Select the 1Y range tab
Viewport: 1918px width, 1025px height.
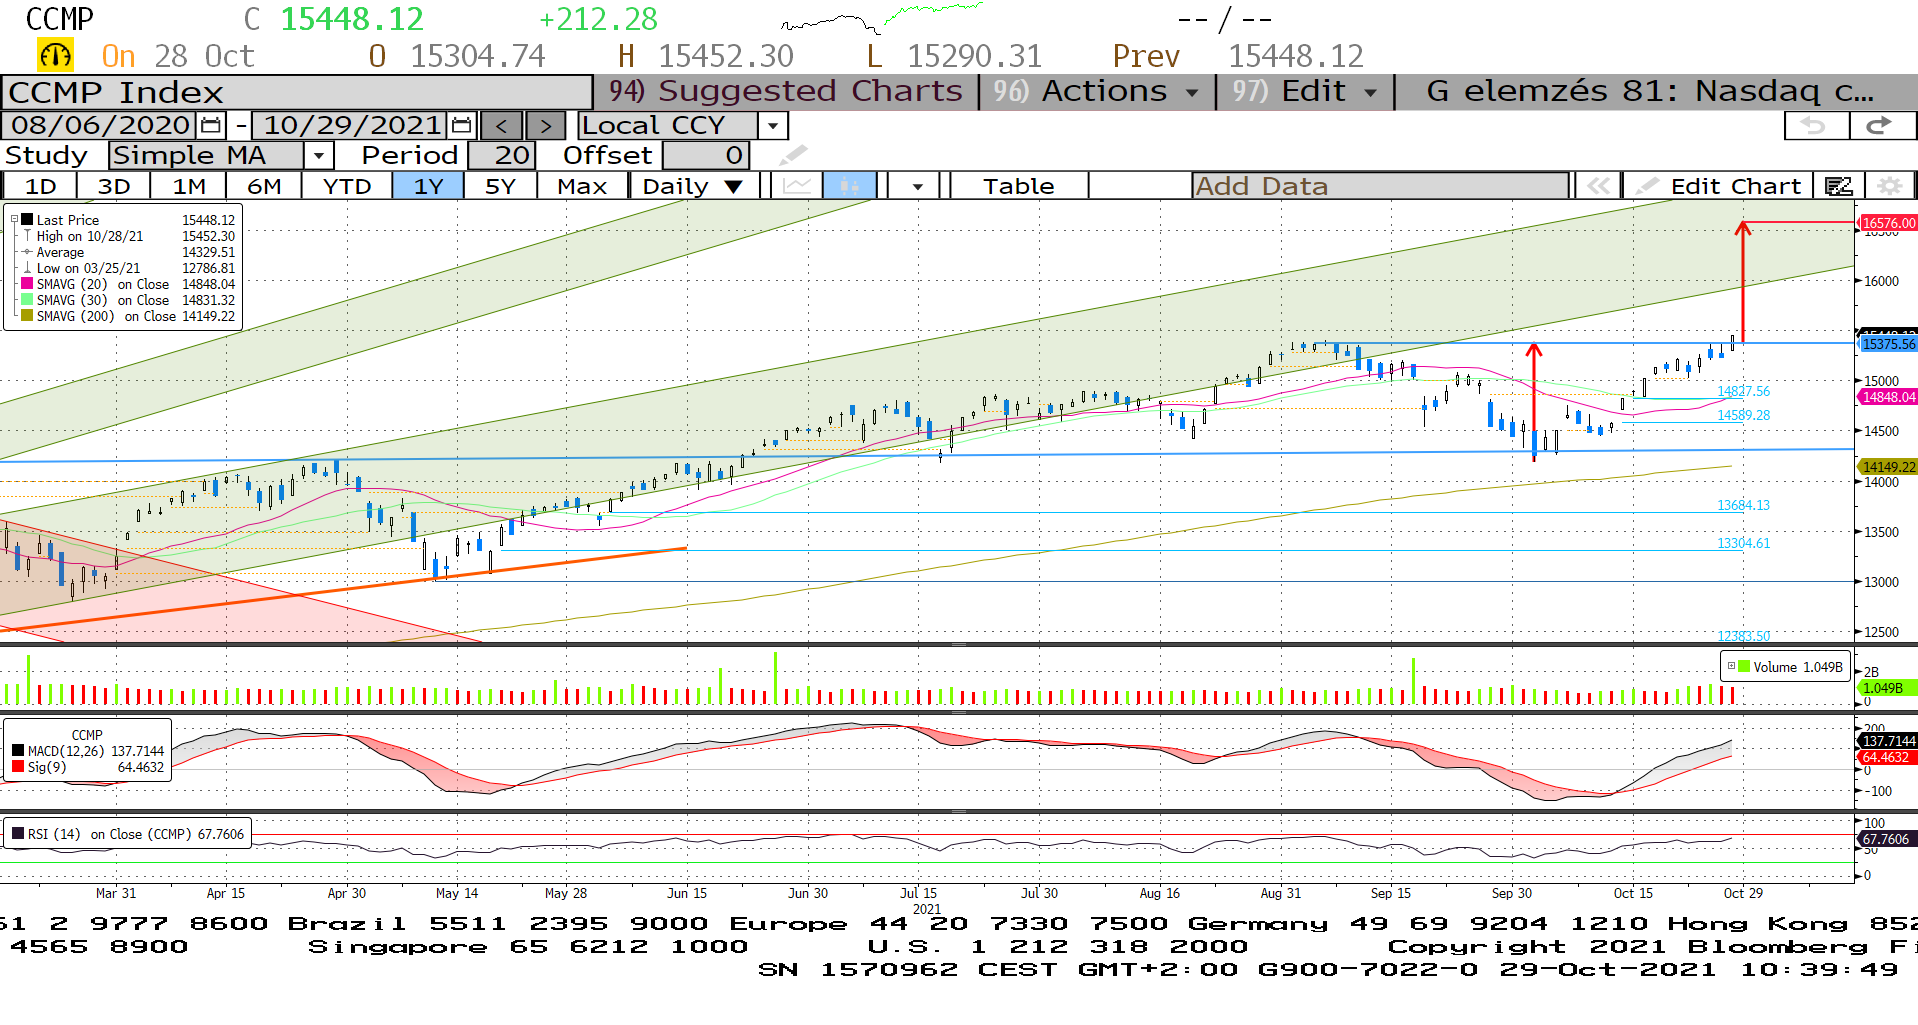[x=428, y=186]
